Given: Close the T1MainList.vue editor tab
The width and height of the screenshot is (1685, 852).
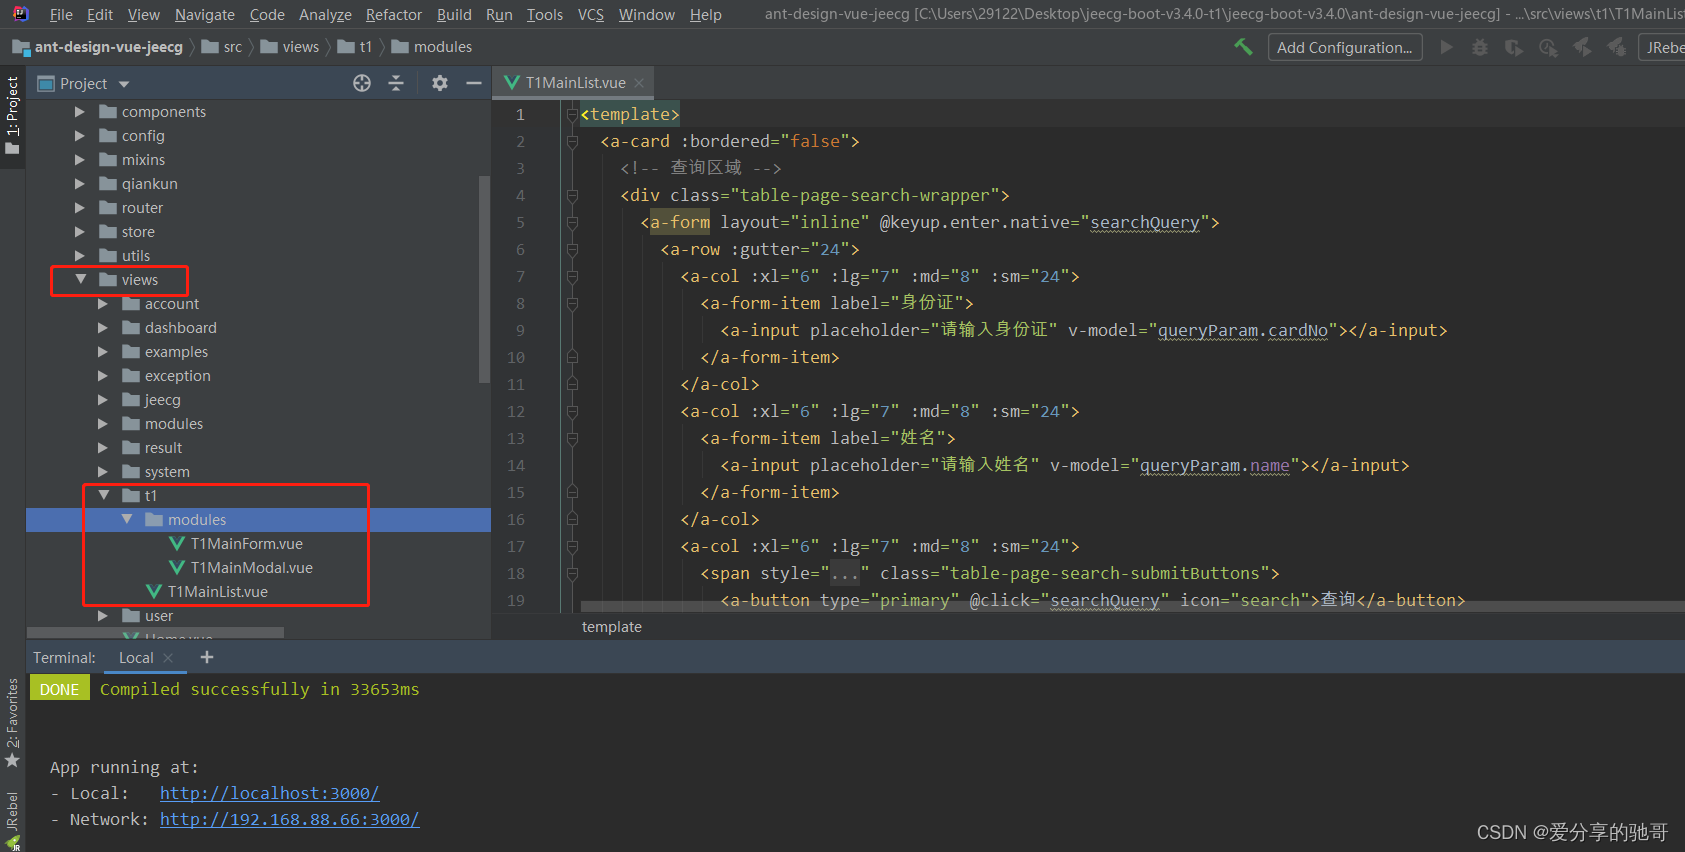Looking at the screenshot, I should (x=639, y=83).
